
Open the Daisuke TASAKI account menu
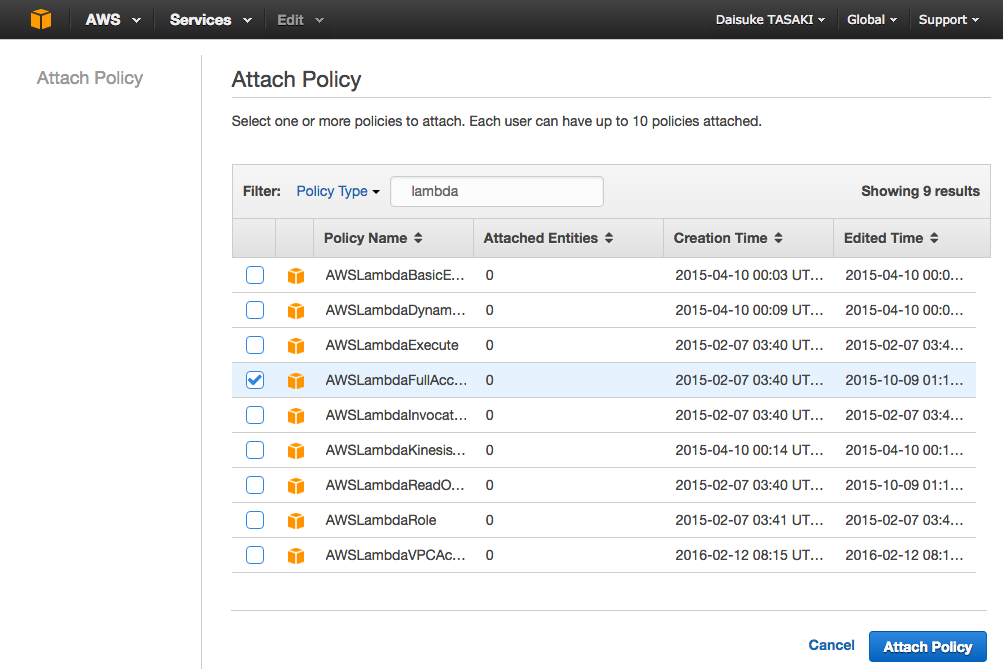(770, 20)
